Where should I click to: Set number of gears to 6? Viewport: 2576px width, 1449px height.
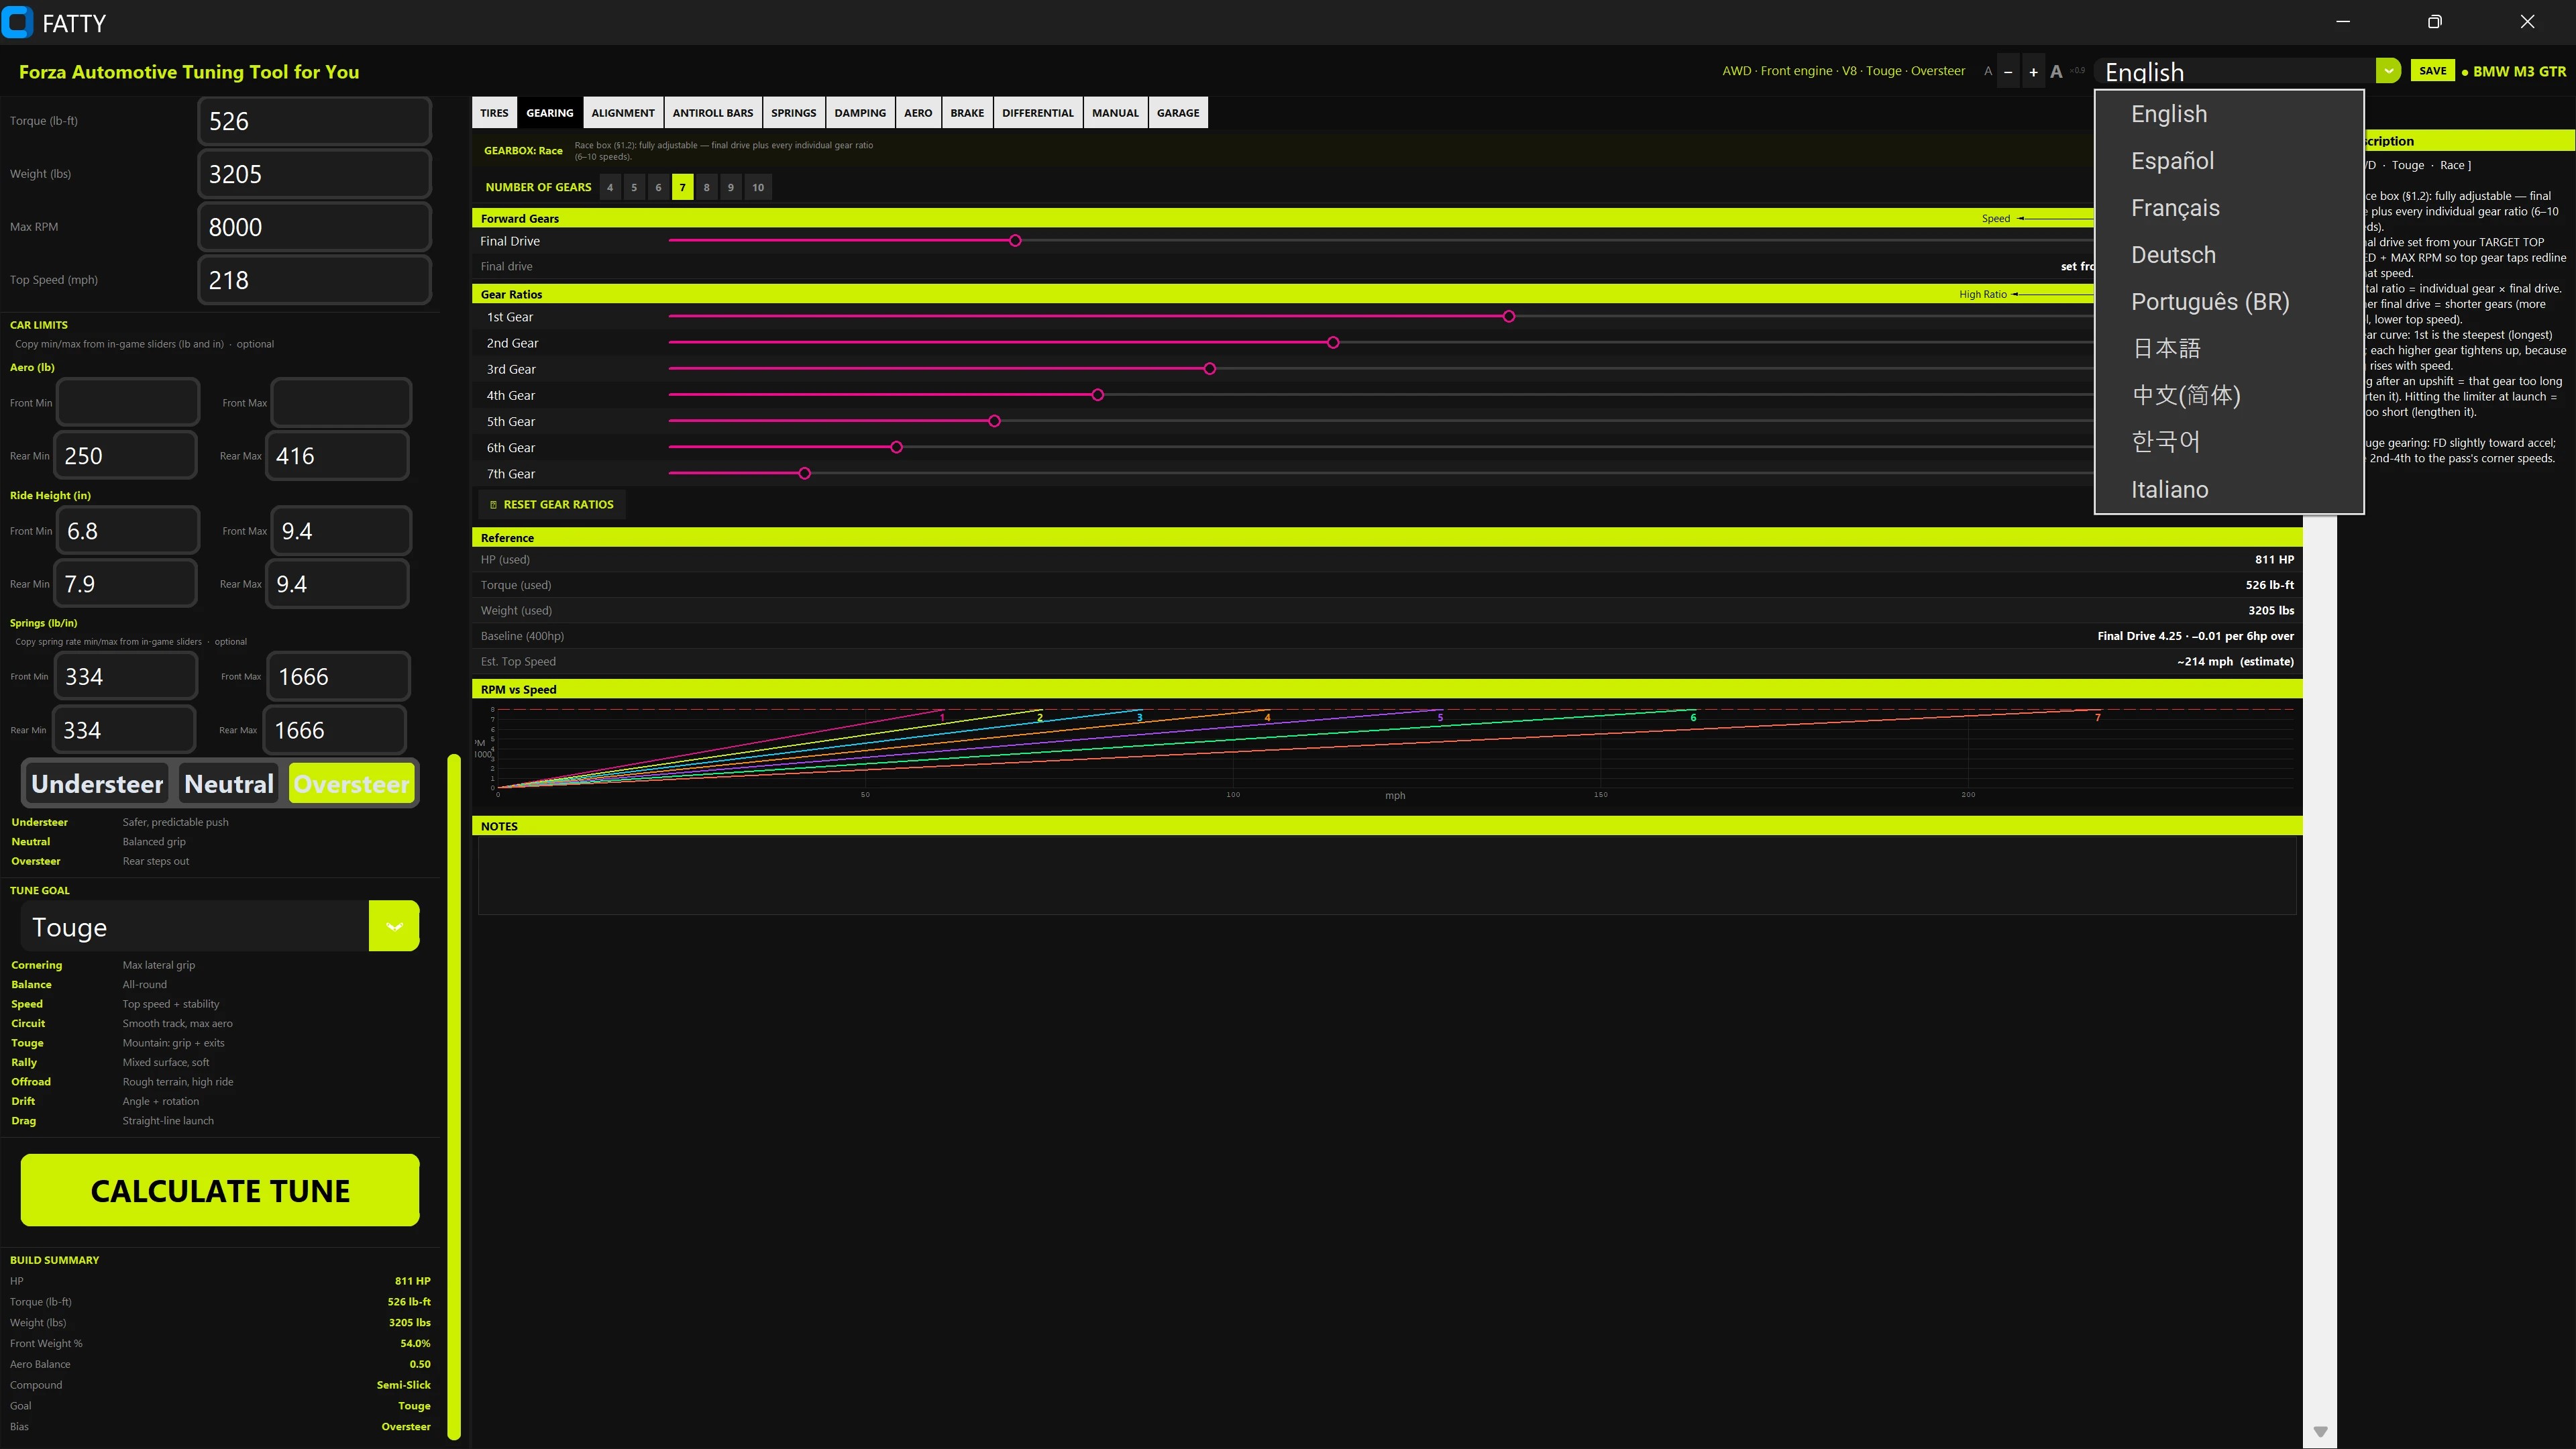[658, 187]
